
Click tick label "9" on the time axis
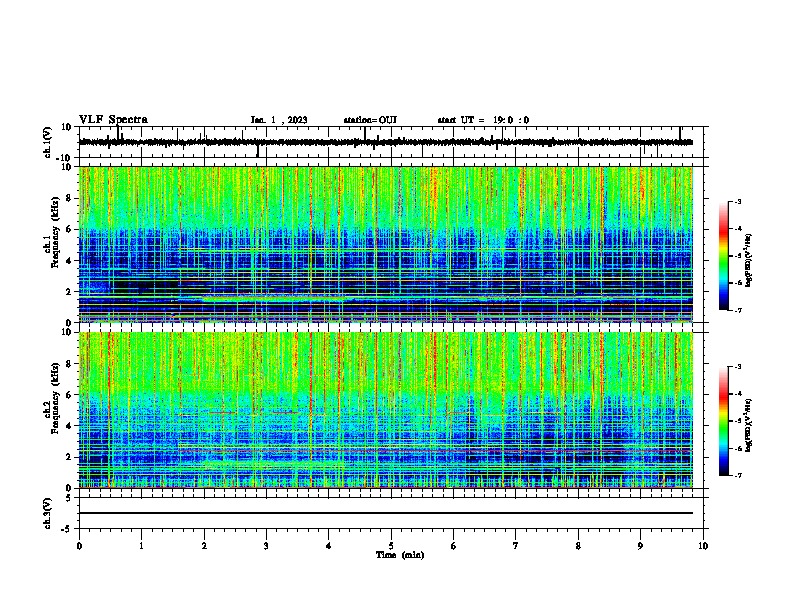click(640, 546)
